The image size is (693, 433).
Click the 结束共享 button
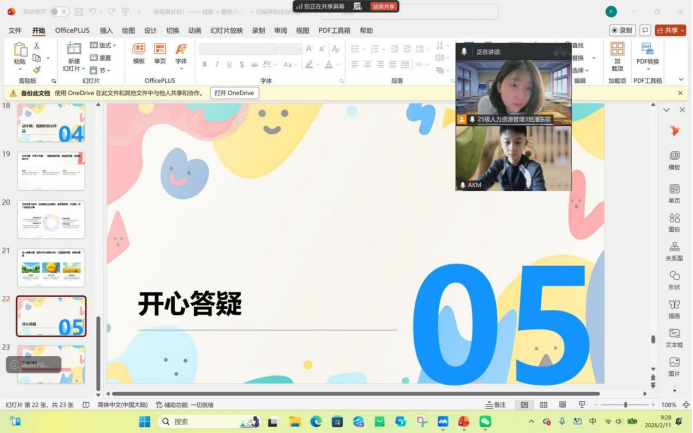(383, 6)
